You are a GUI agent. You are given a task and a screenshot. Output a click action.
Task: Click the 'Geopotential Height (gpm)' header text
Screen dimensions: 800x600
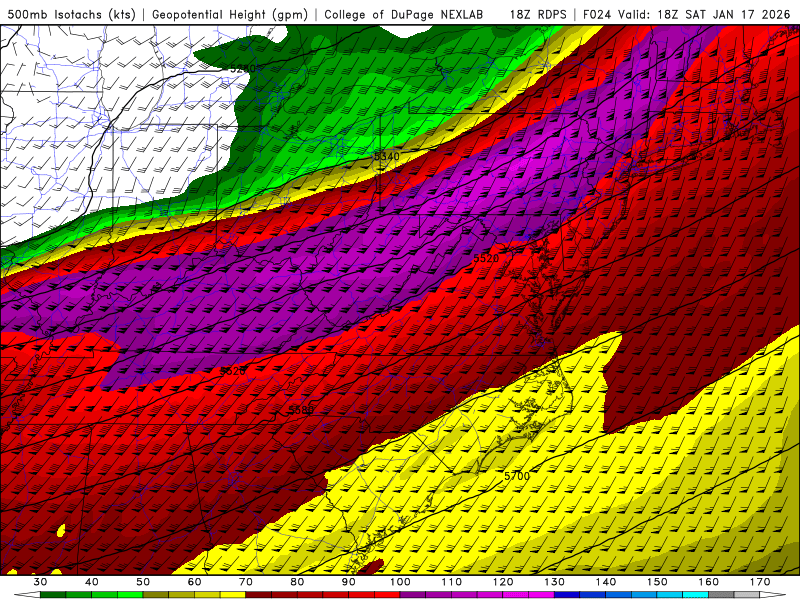(230, 14)
